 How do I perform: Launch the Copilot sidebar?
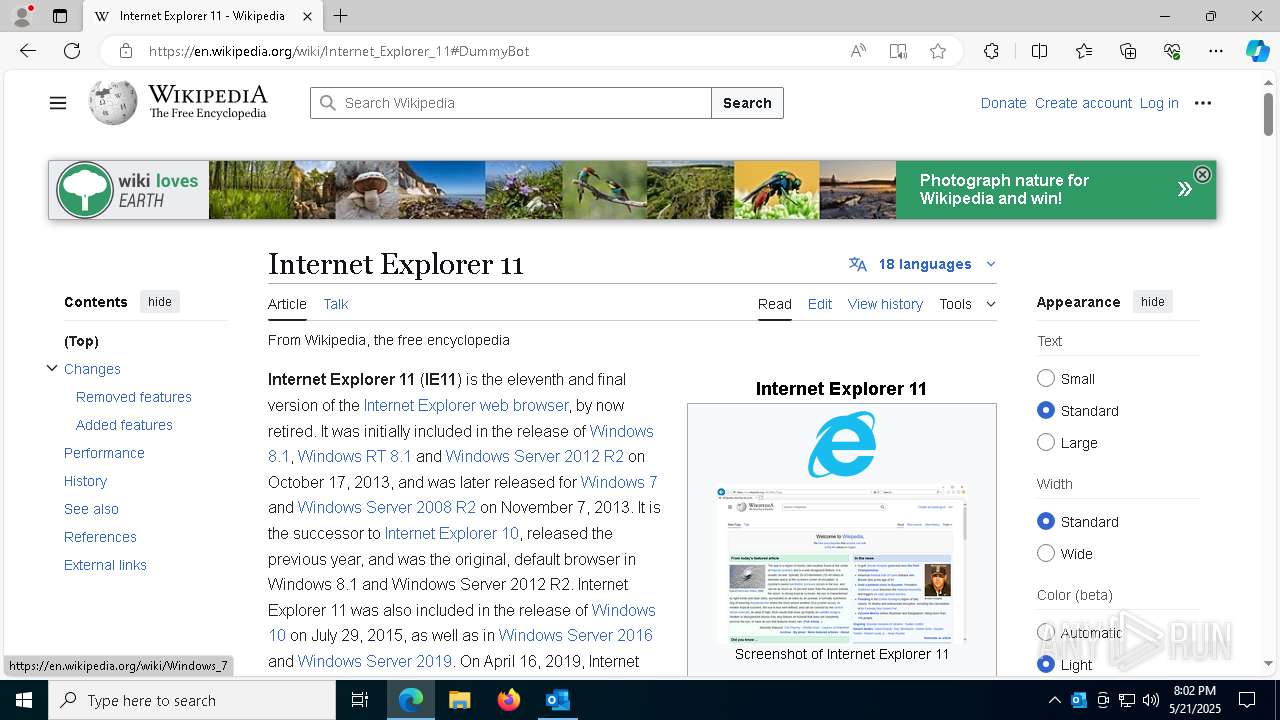[1257, 51]
